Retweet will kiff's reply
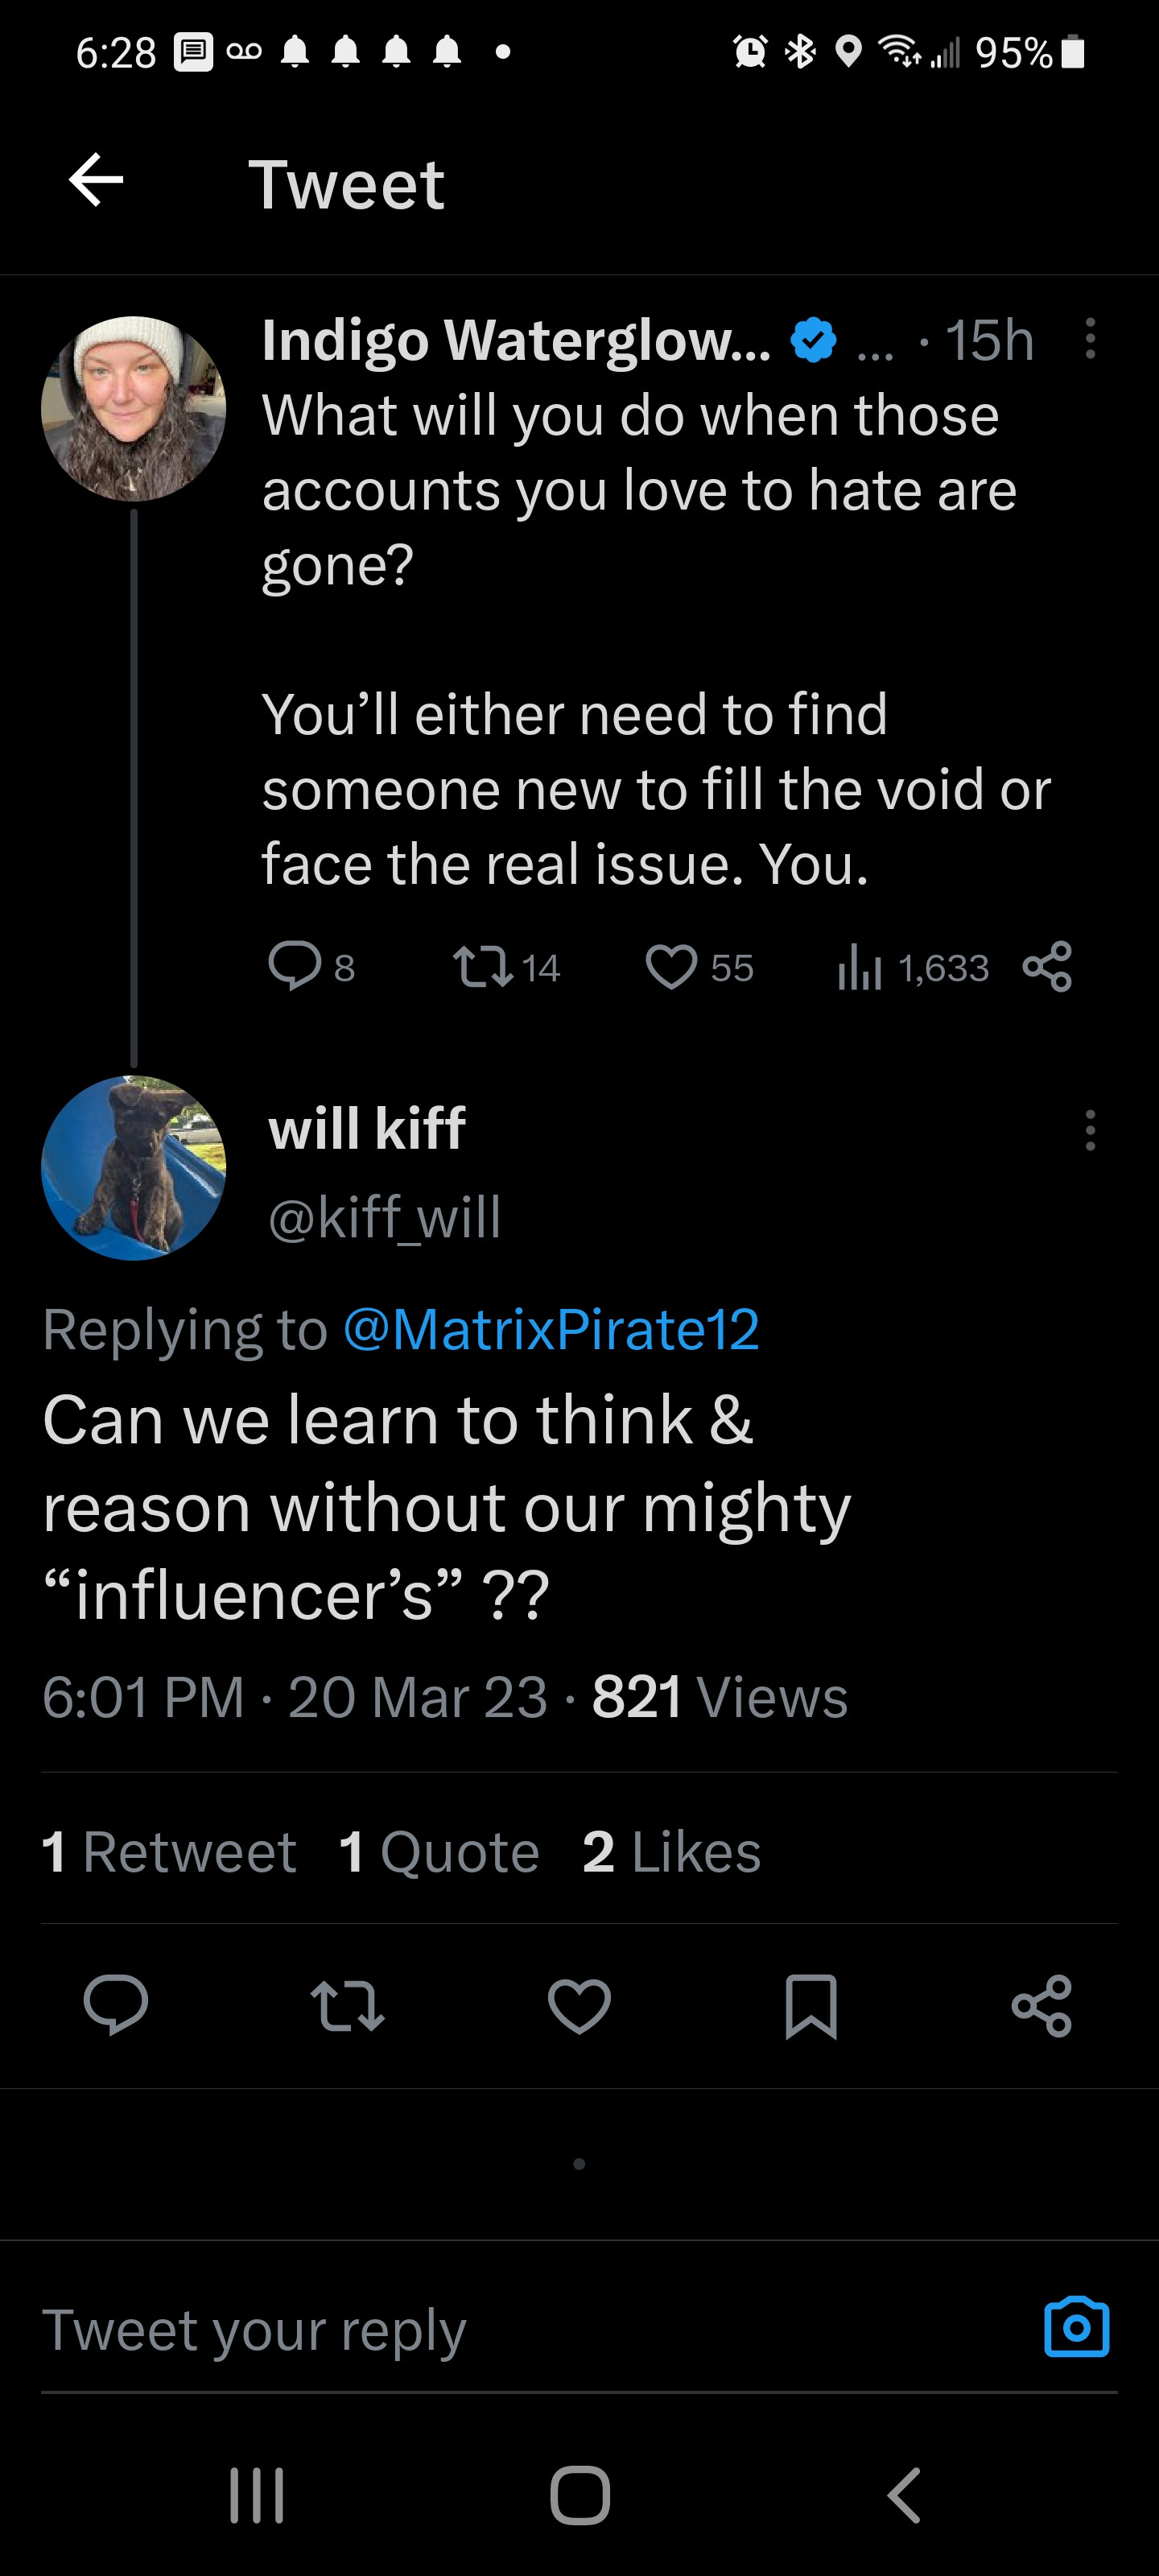1159x2576 pixels. (347, 2004)
